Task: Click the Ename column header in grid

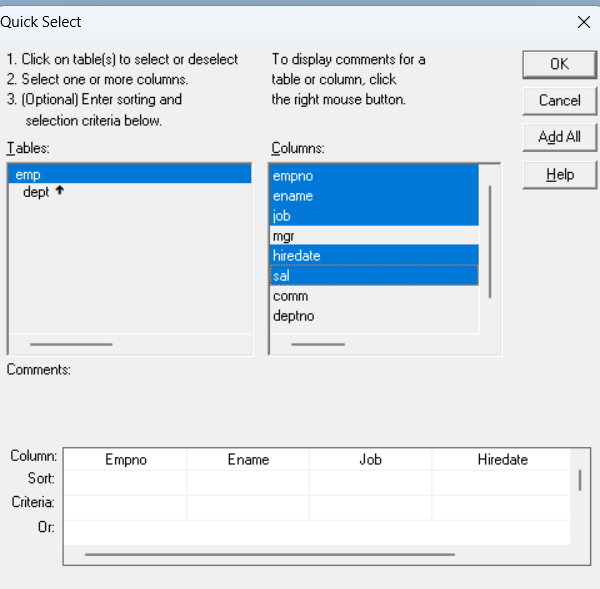Action: (248, 459)
